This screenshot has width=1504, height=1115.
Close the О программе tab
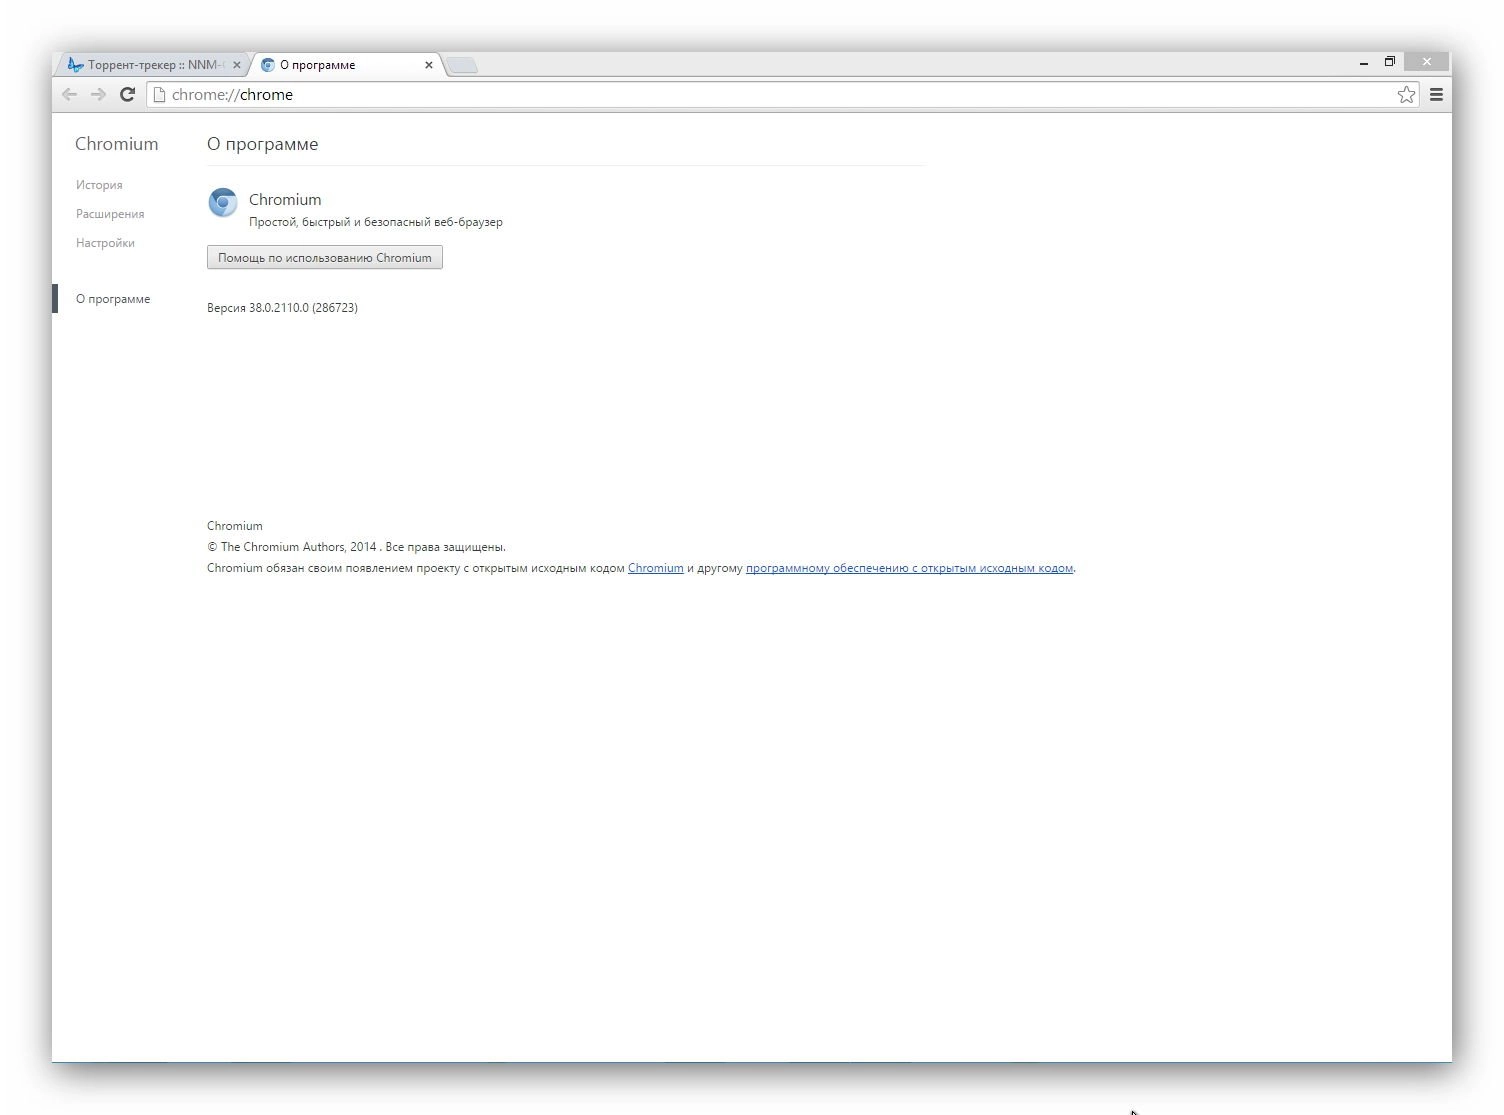pyautogui.click(x=429, y=65)
